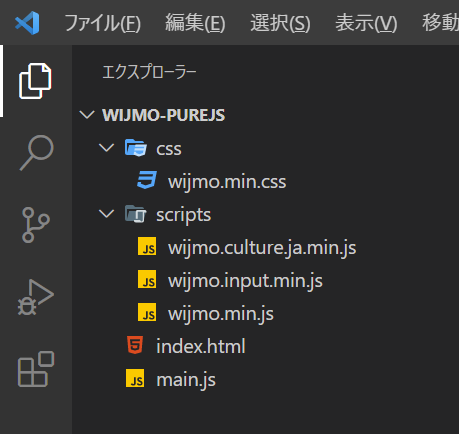Open the Search view in activity bar
The height and width of the screenshot is (434, 459).
(37, 153)
